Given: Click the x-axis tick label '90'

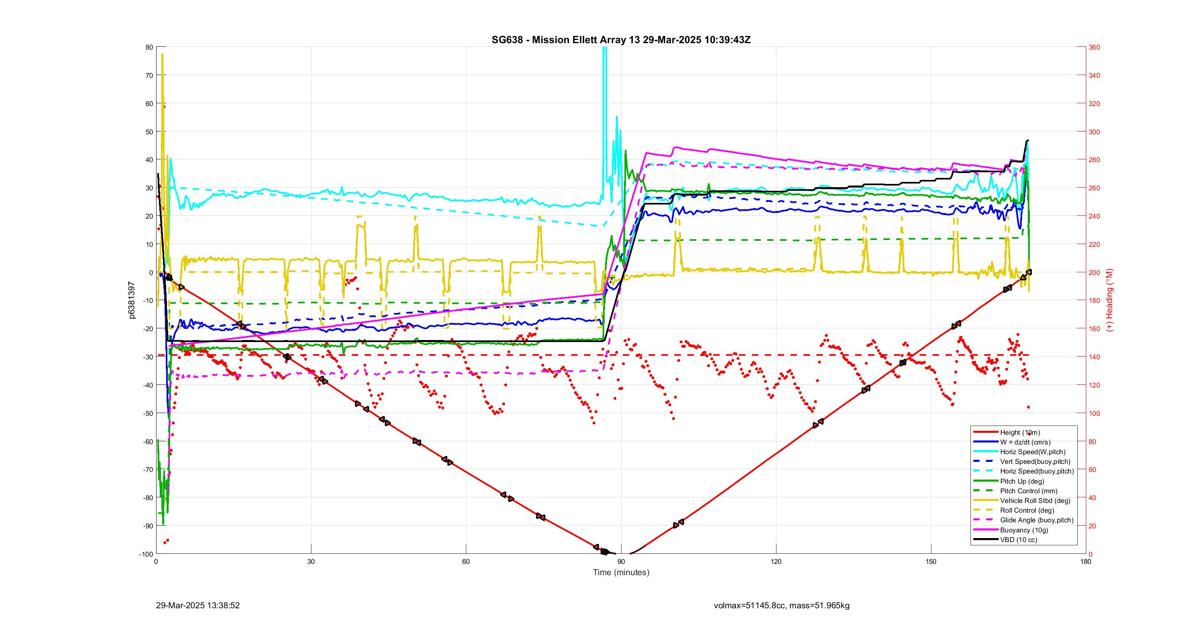Looking at the screenshot, I should tap(621, 562).
